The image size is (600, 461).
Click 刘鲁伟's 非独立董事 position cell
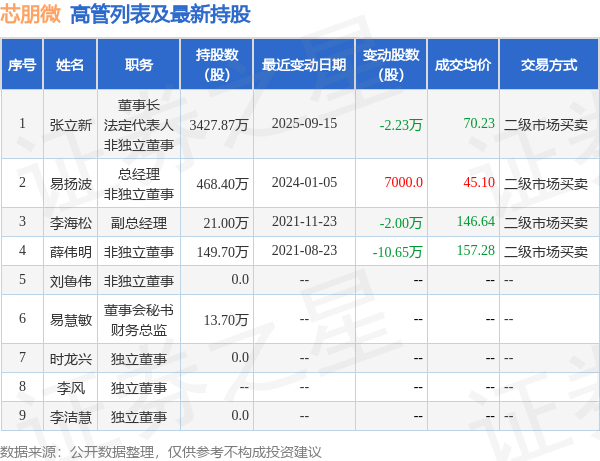[x=139, y=281]
